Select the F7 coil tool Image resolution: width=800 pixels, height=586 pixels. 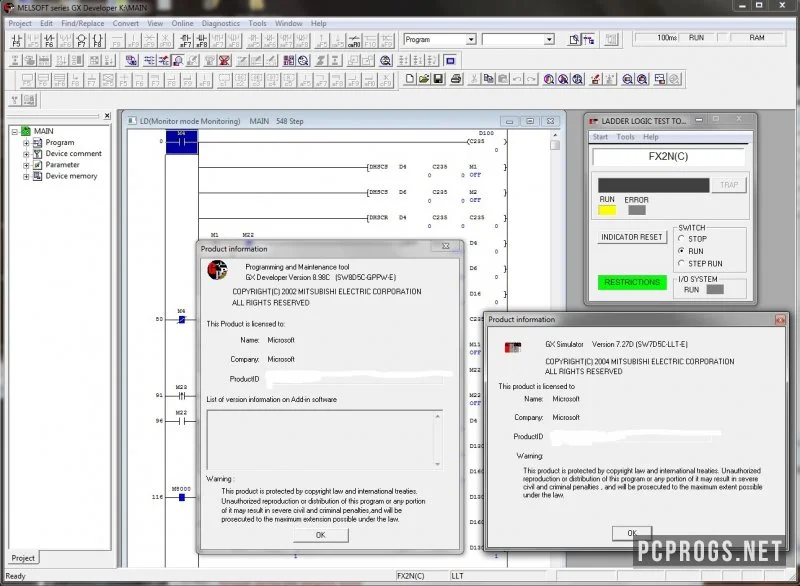pos(82,40)
